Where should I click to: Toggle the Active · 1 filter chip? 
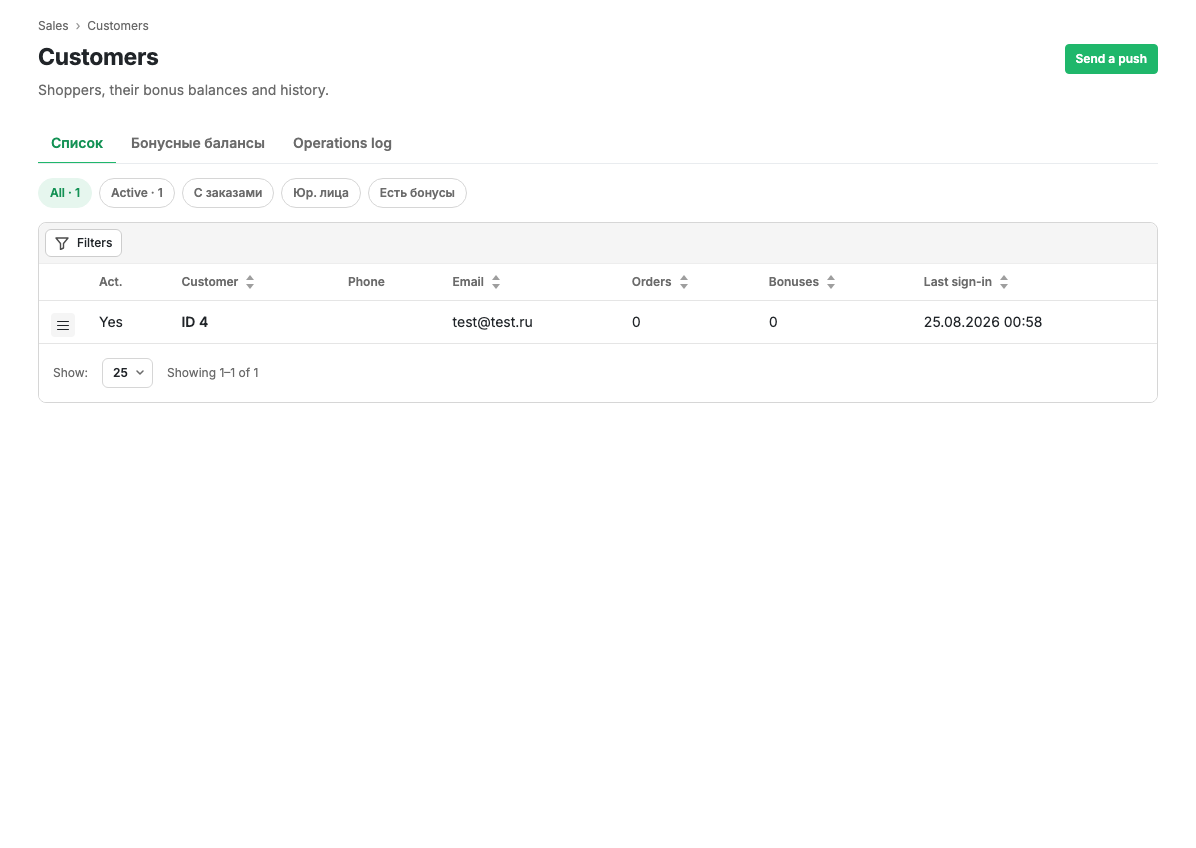[x=137, y=193]
